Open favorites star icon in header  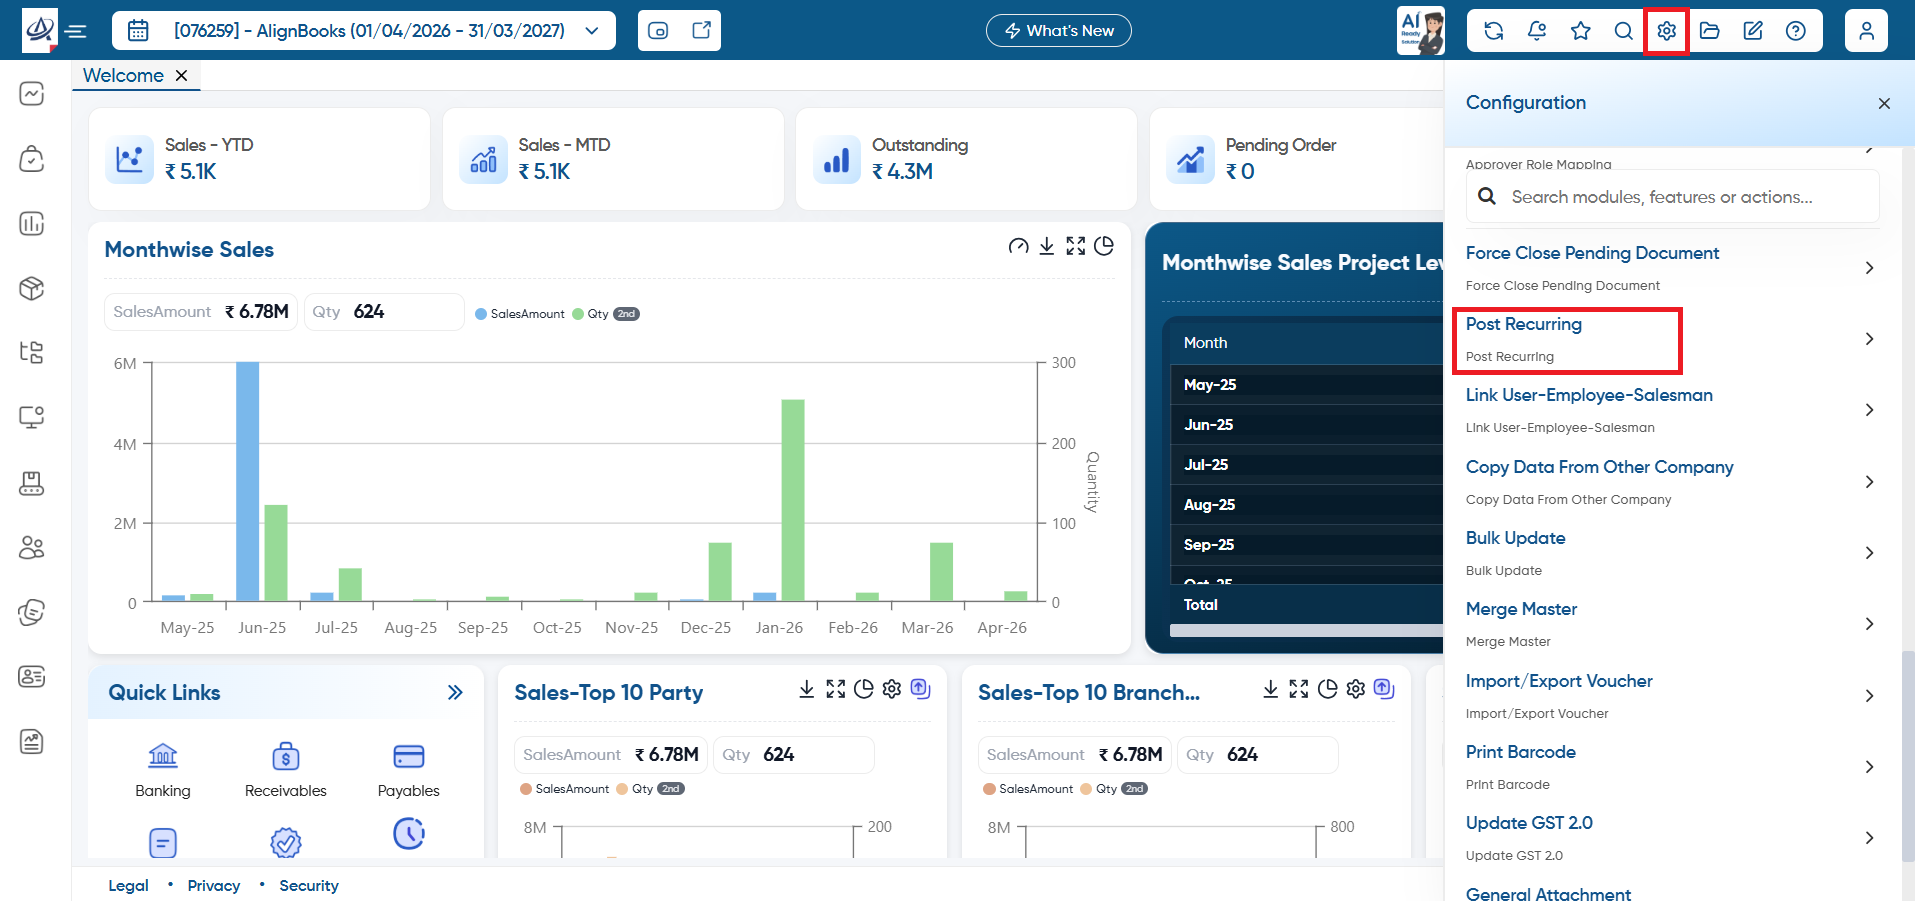1580,31
